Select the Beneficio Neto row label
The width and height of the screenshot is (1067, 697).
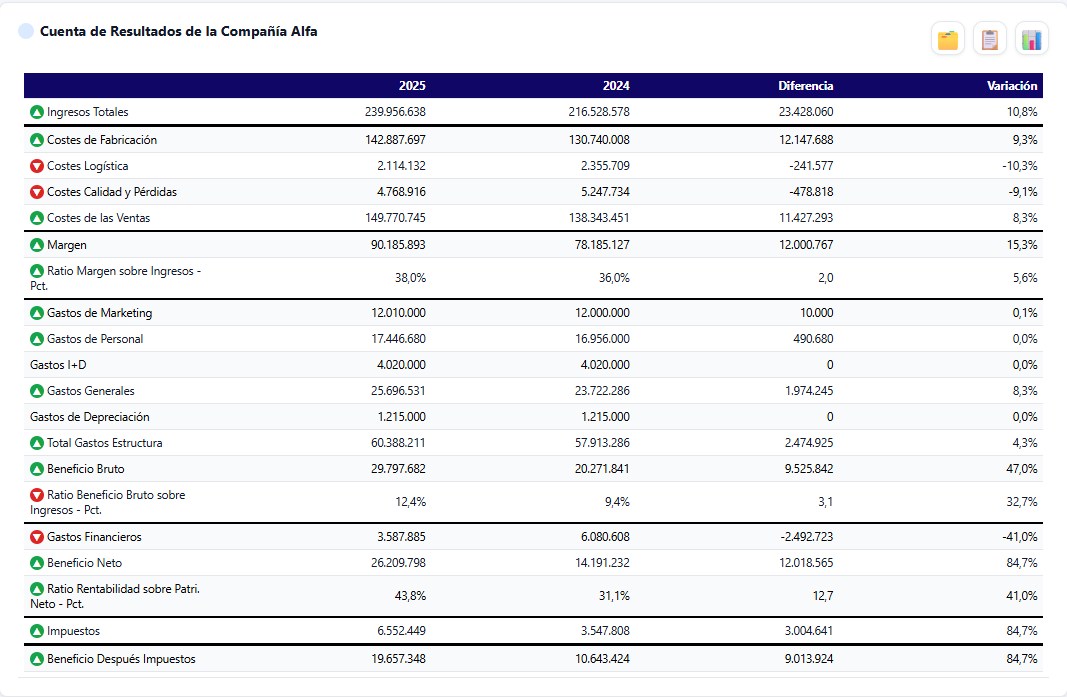[84, 563]
